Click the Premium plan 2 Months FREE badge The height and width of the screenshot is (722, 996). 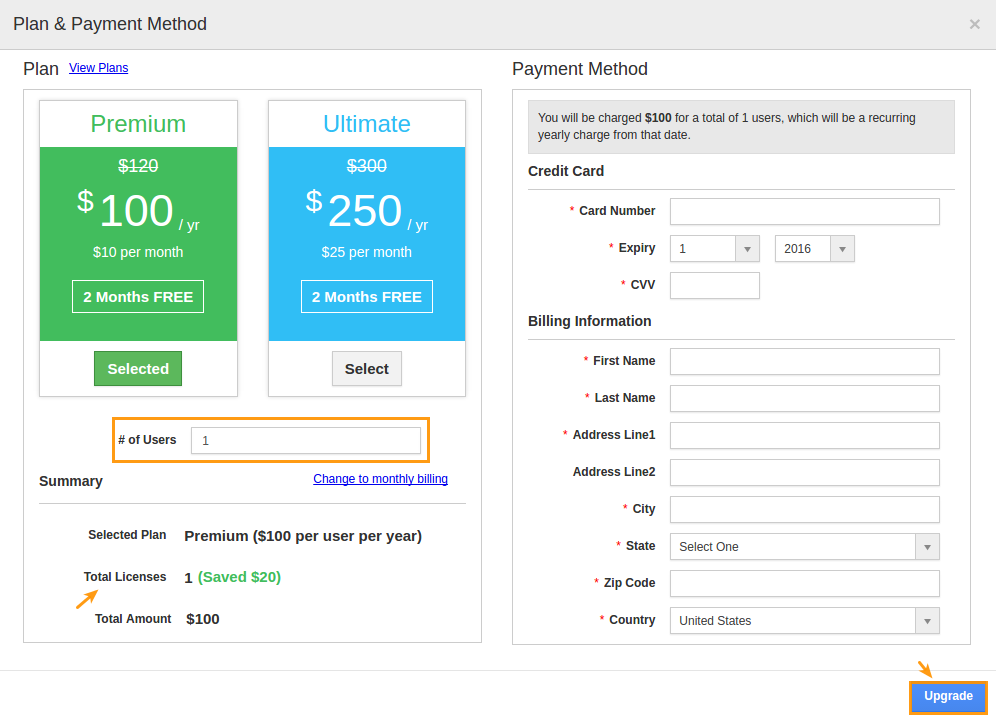(138, 297)
